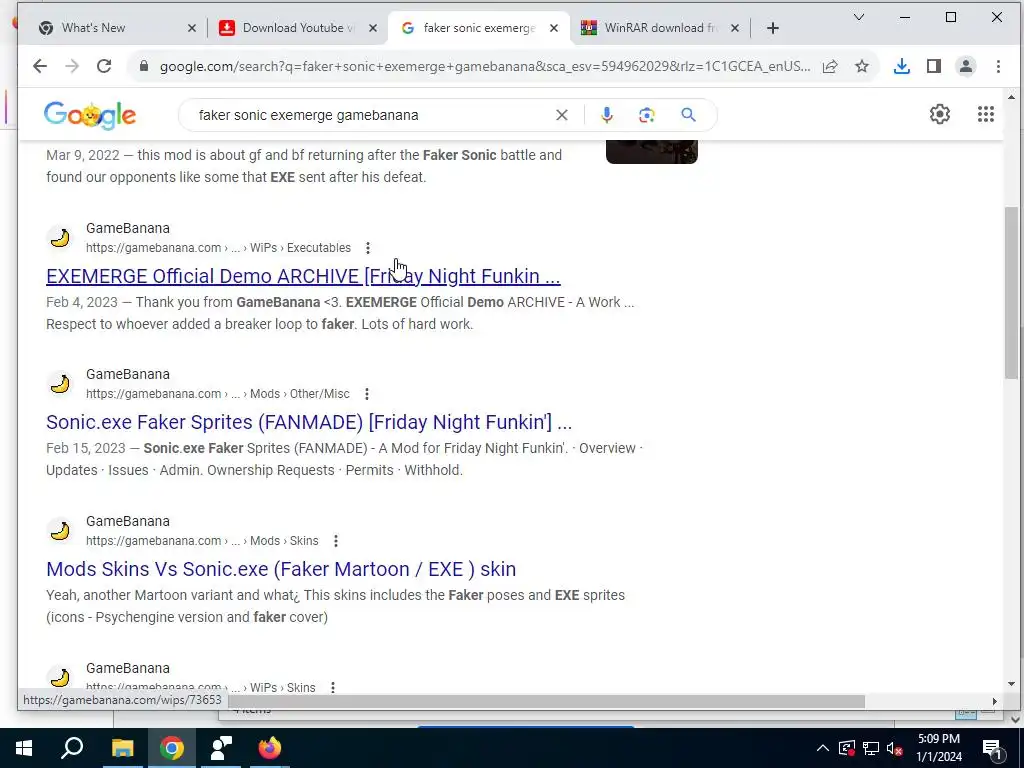Submit search with magnifier icon

coord(688,115)
